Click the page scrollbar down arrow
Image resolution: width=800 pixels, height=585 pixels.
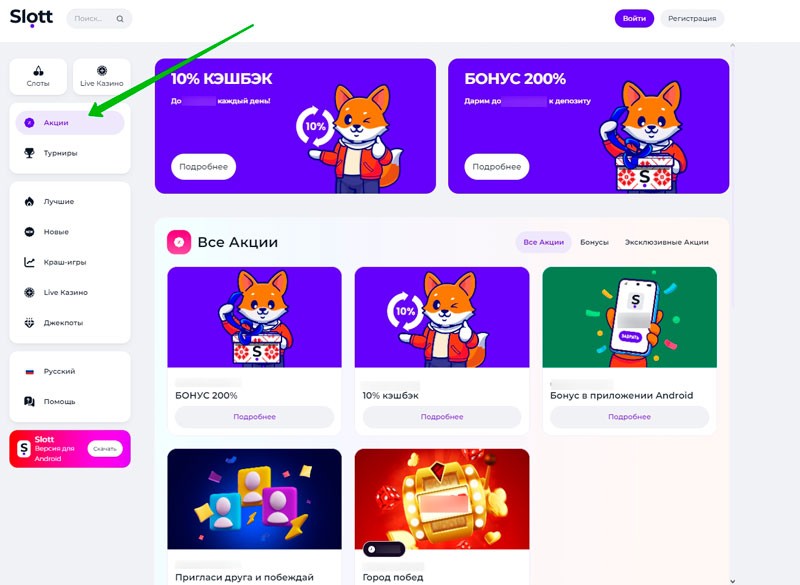click(733, 581)
